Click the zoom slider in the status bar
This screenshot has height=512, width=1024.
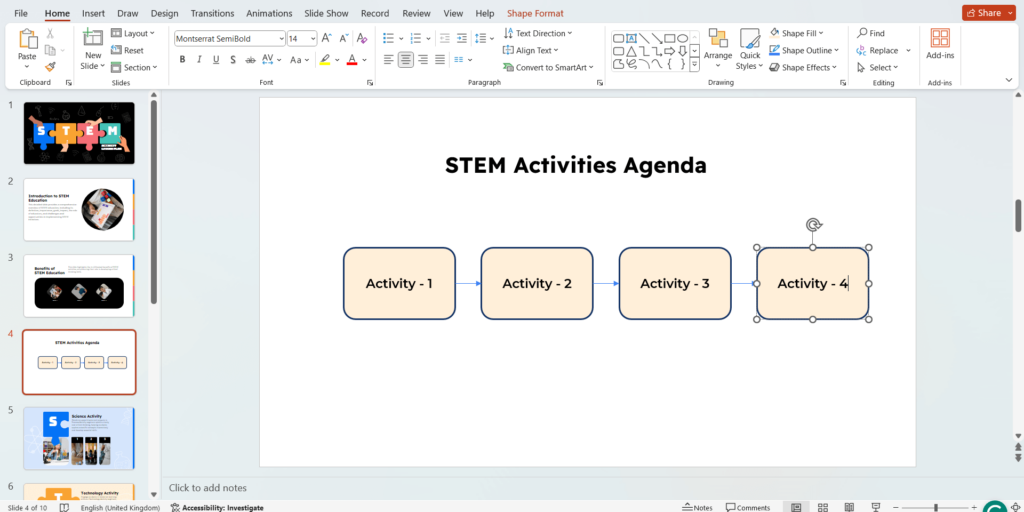pyautogui.click(x=935, y=507)
